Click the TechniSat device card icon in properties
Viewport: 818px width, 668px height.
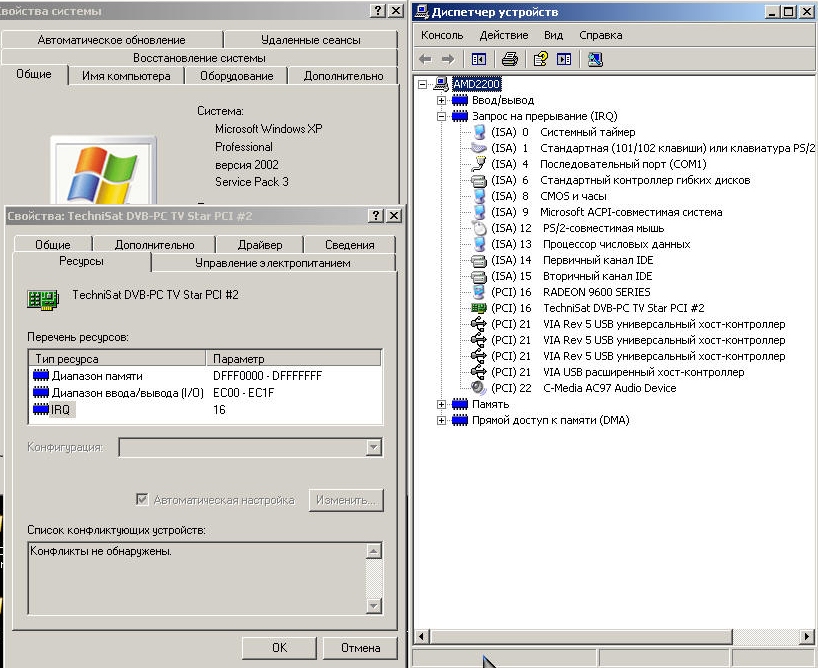pyautogui.click(x=43, y=300)
